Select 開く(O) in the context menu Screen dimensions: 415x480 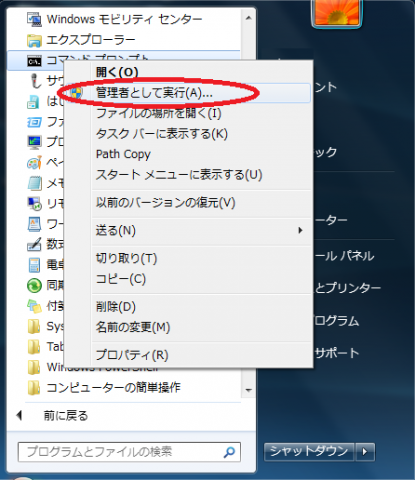pyautogui.click(x=117, y=72)
